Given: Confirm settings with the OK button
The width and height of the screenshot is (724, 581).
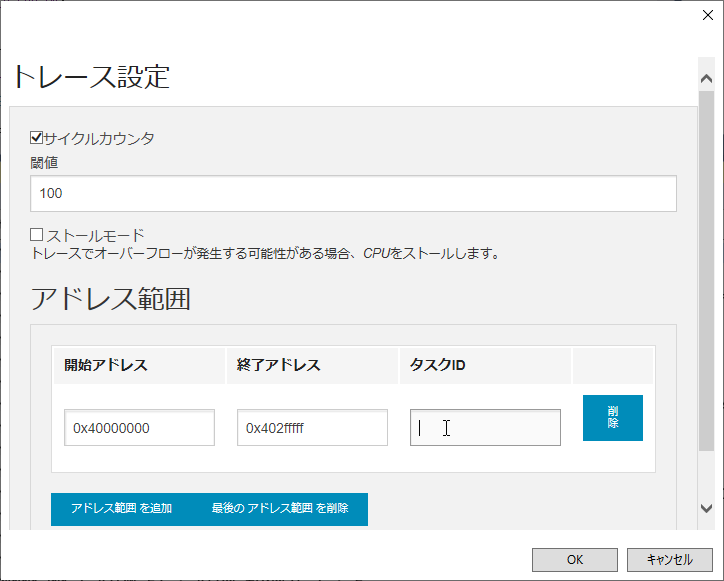Looking at the screenshot, I should coord(574,560).
